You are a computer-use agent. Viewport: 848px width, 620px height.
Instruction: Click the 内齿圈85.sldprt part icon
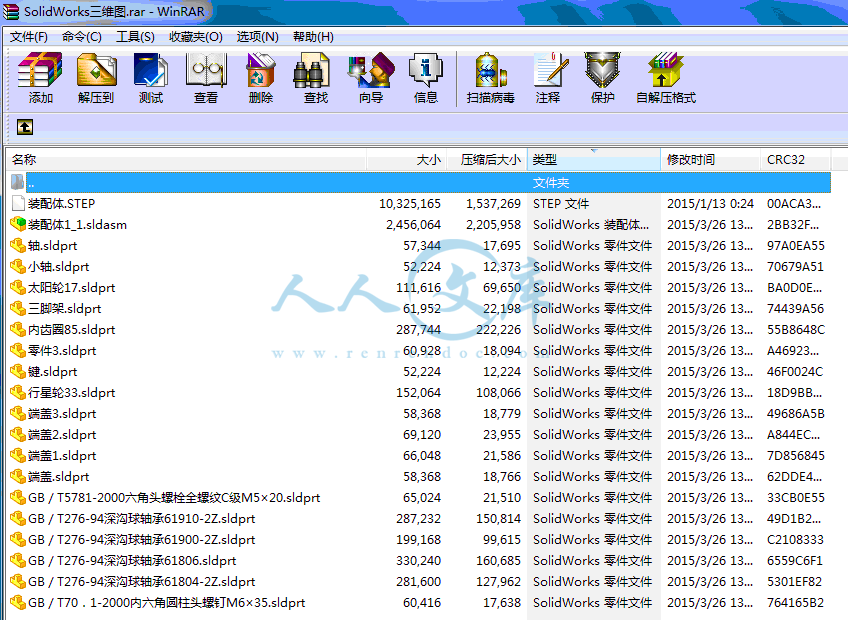[x=18, y=329]
